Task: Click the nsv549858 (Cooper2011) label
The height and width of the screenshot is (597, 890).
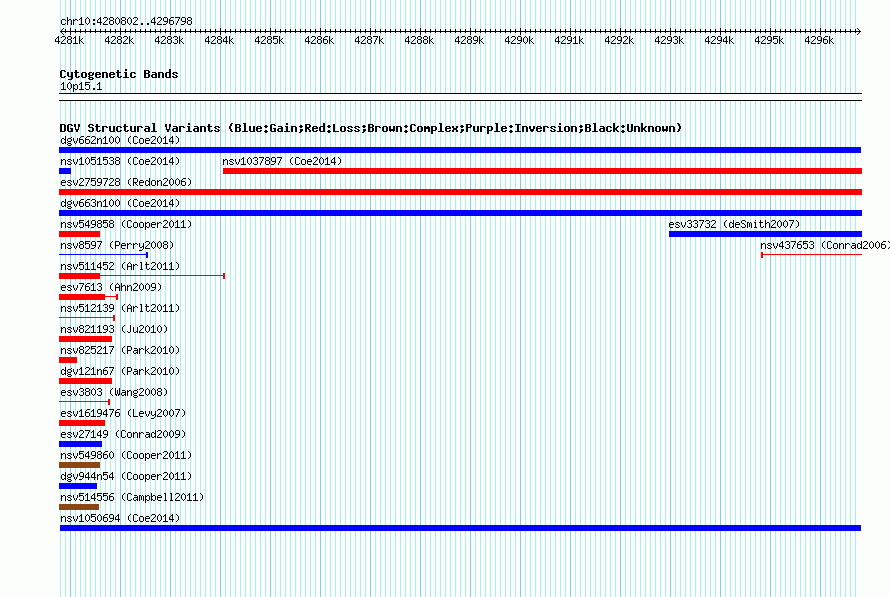Action: click(x=126, y=224)
